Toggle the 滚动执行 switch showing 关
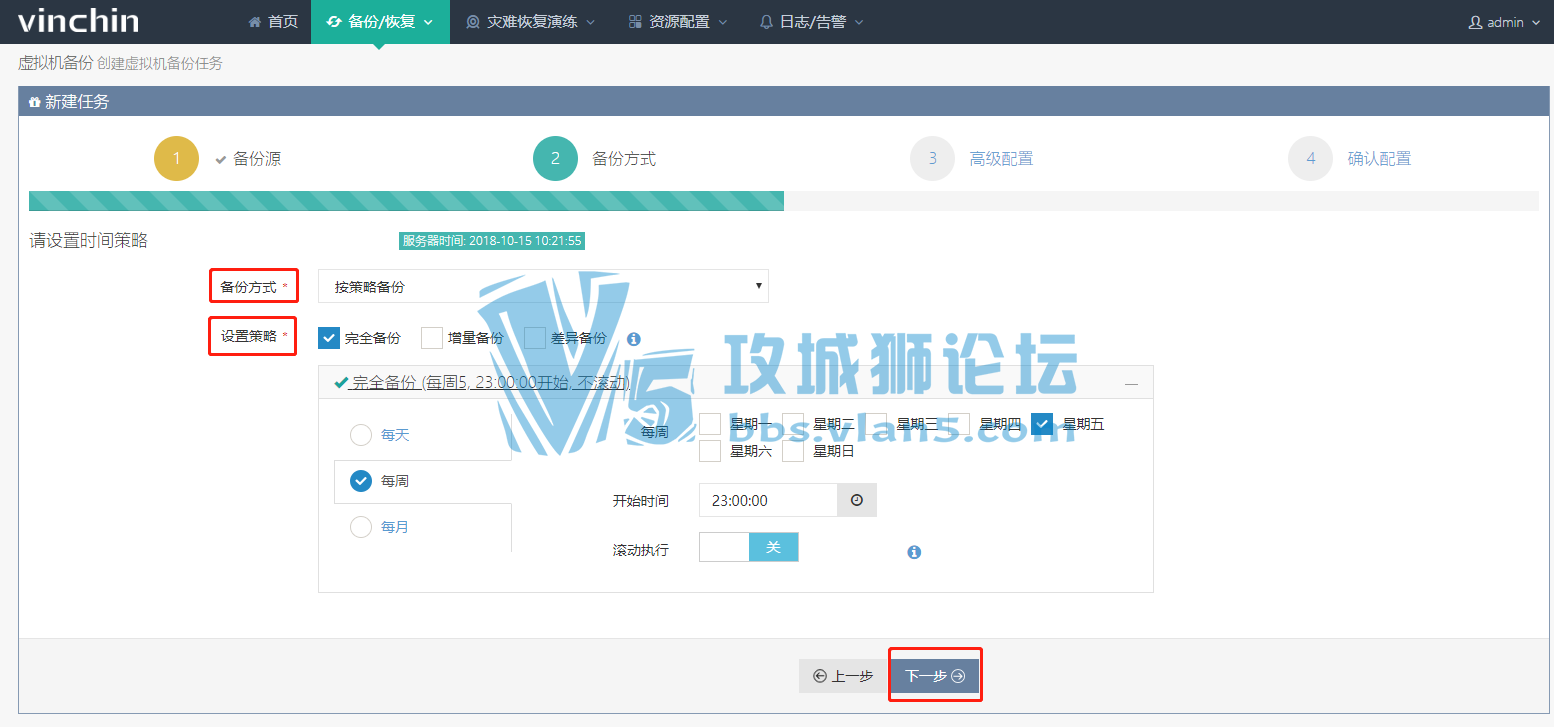Image resolution: width=1554 pixels, height=727 pixels. point(749,547)
